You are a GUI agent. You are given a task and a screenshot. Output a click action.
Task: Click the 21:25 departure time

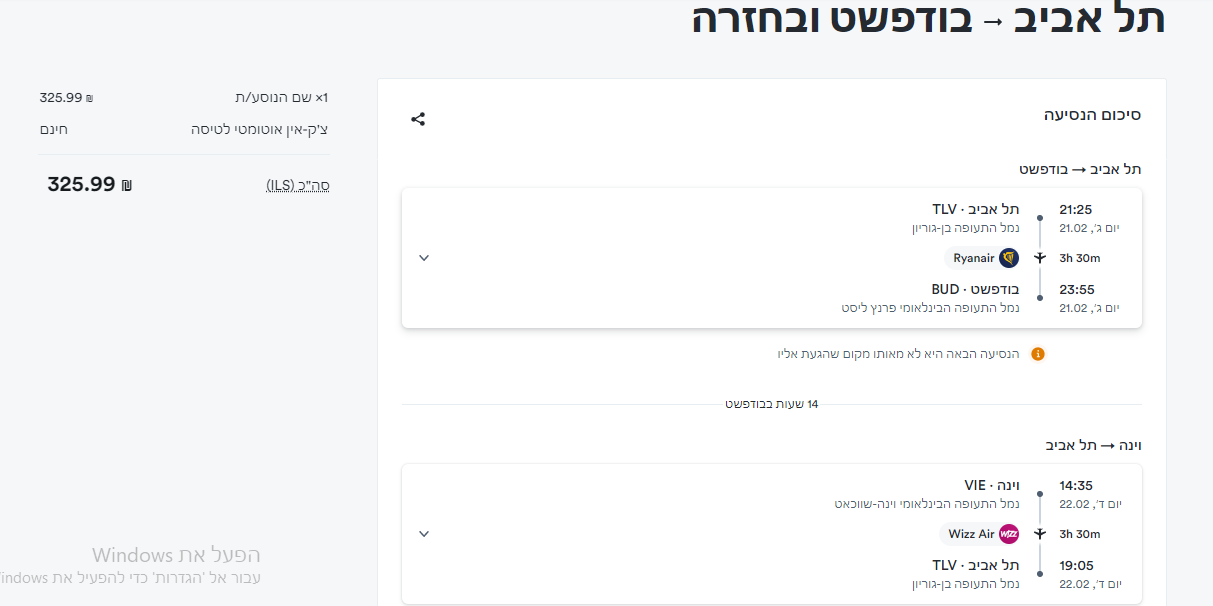[1076, 210]
